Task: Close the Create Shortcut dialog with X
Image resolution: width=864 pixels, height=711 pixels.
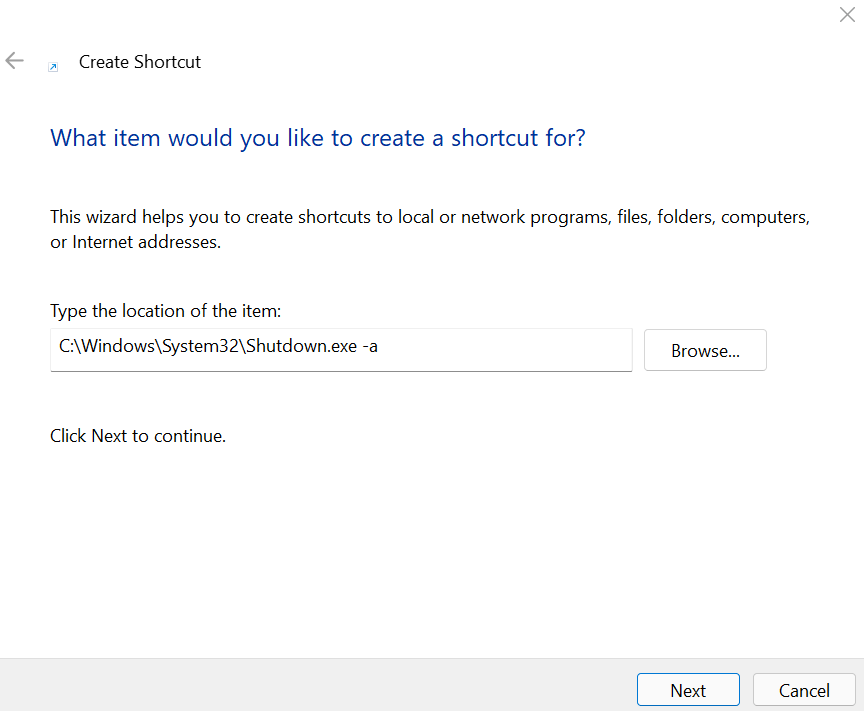Action: click(x=847, y=15)
